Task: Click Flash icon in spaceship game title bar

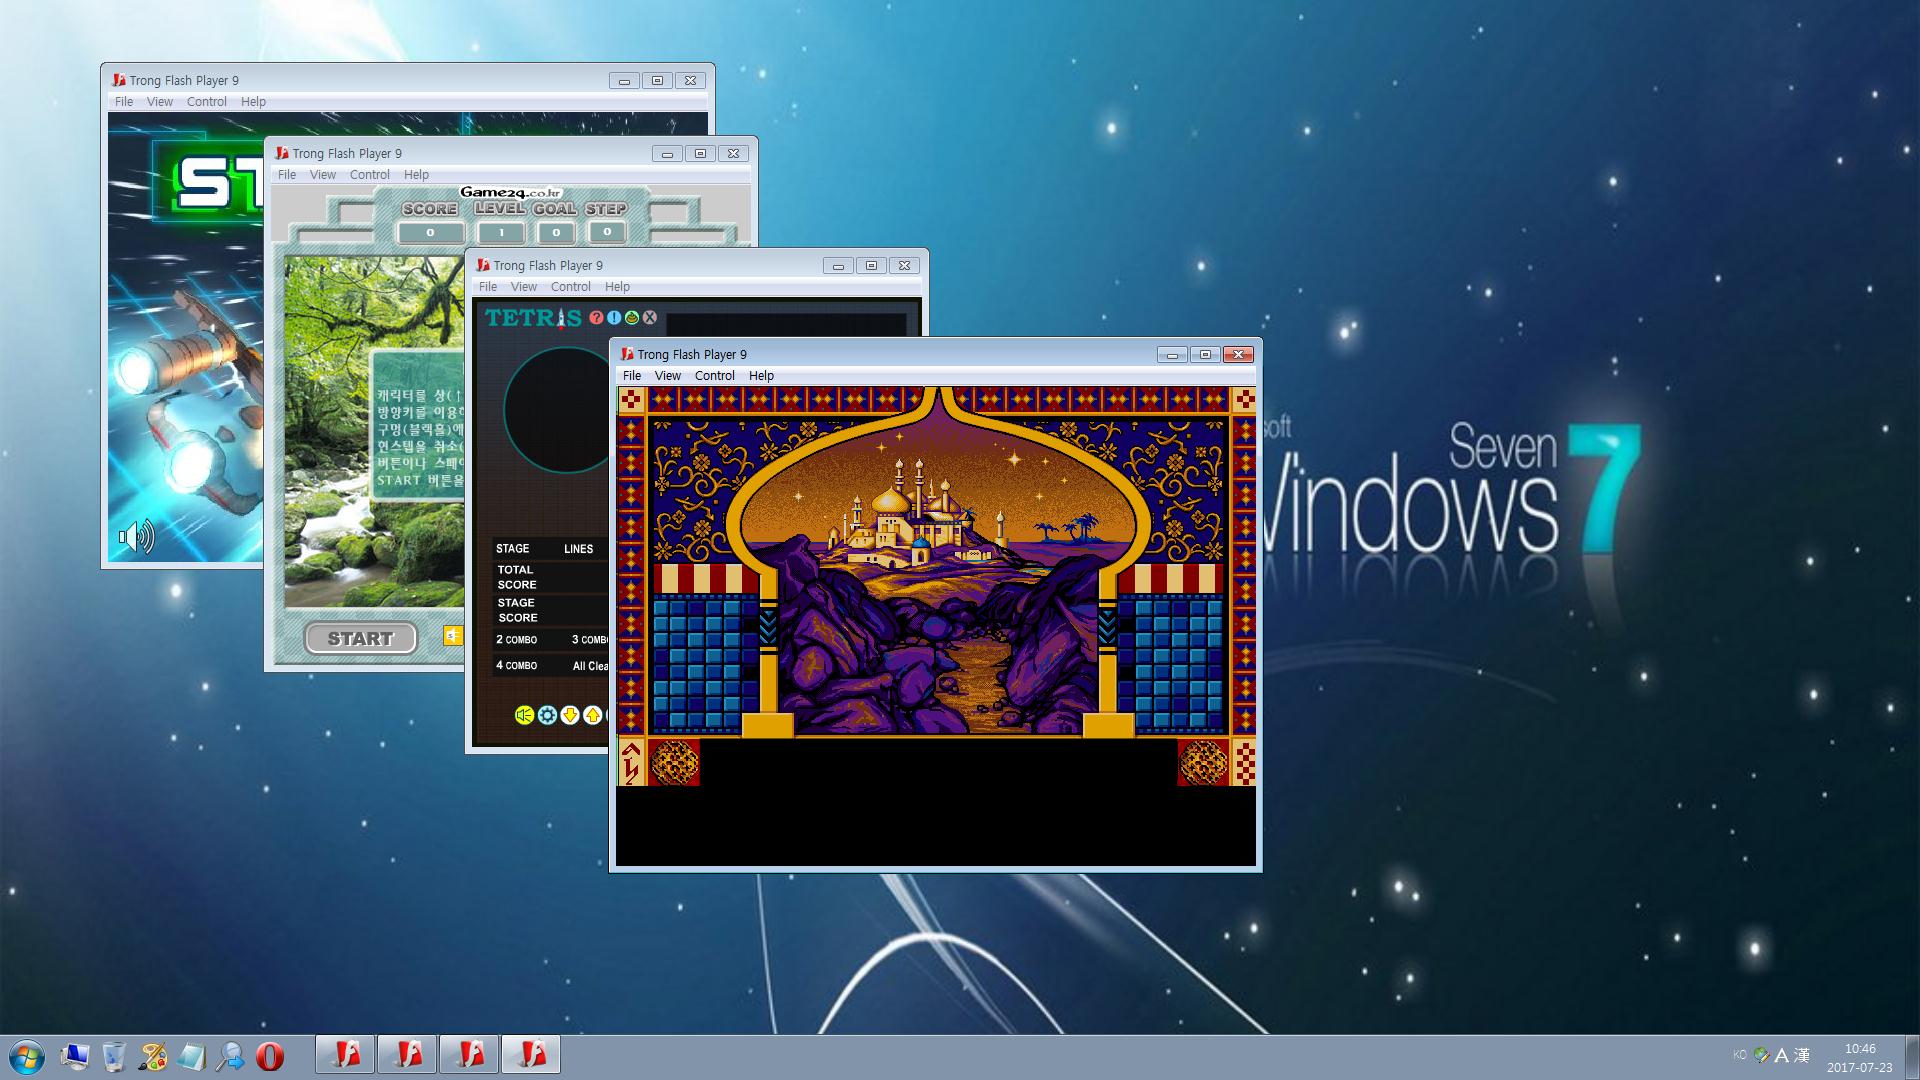Action: point(119,80)
